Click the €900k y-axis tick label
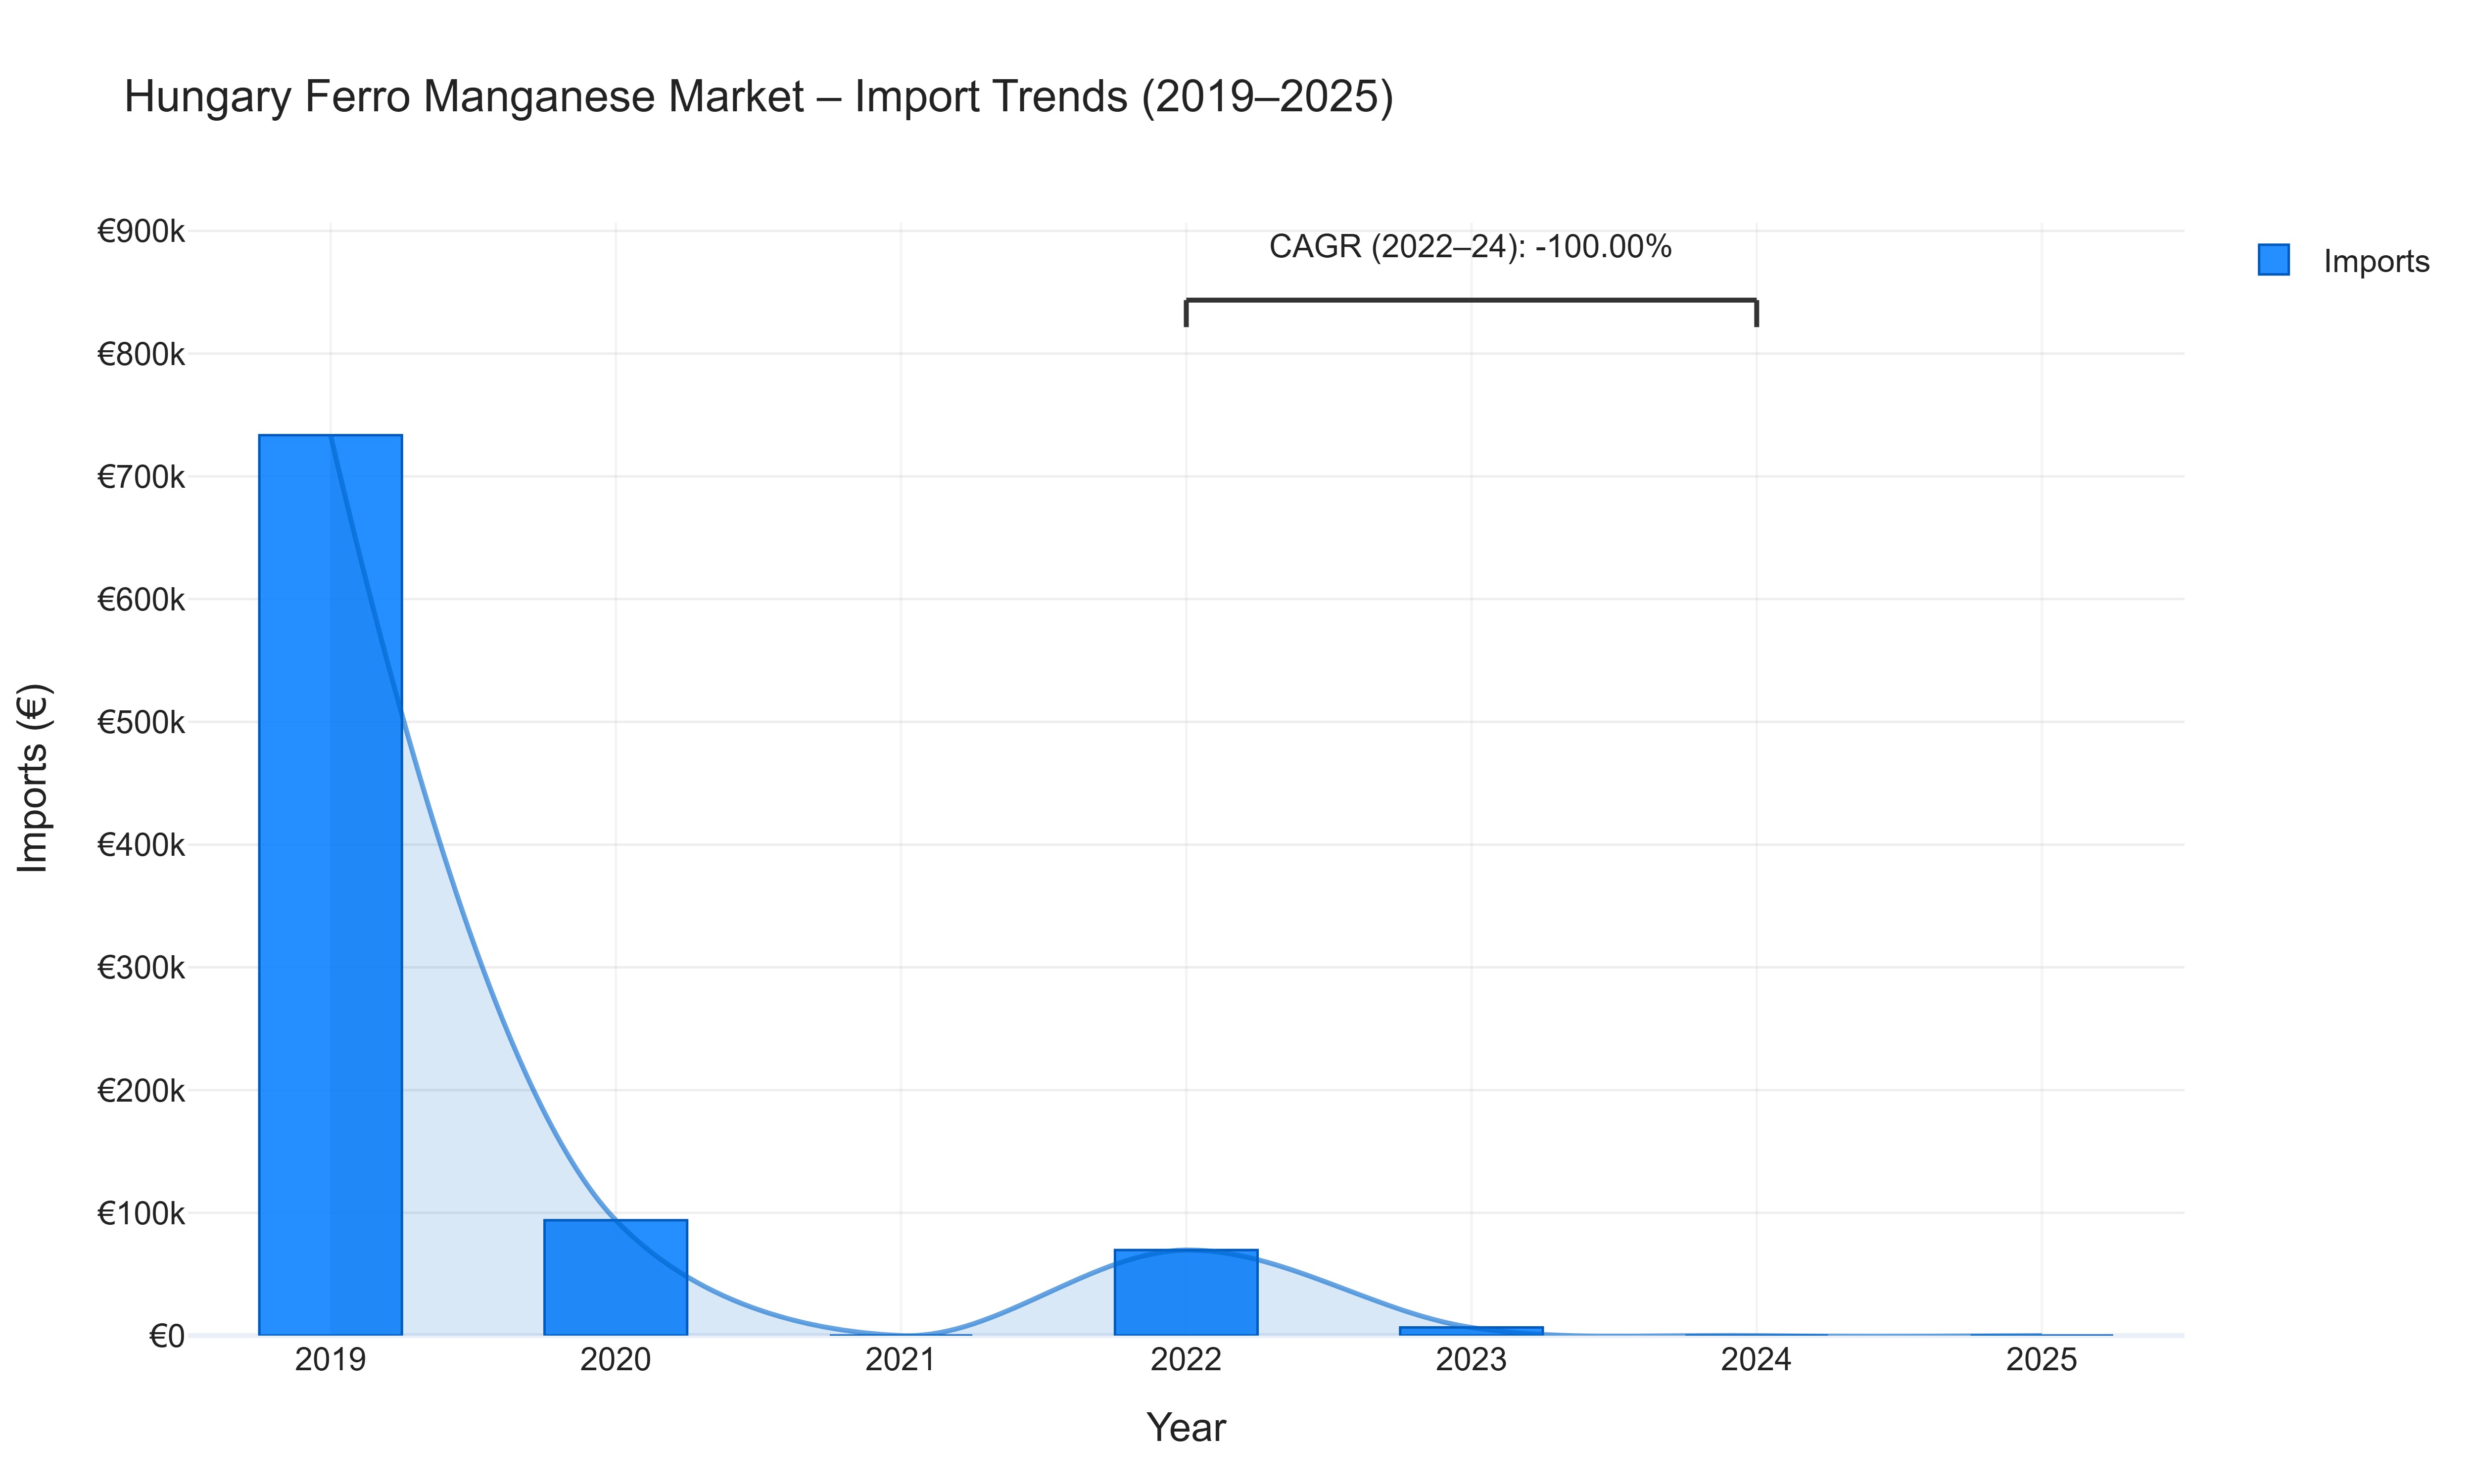Viewport: 2474px width, 1484px height. (141, 232)
